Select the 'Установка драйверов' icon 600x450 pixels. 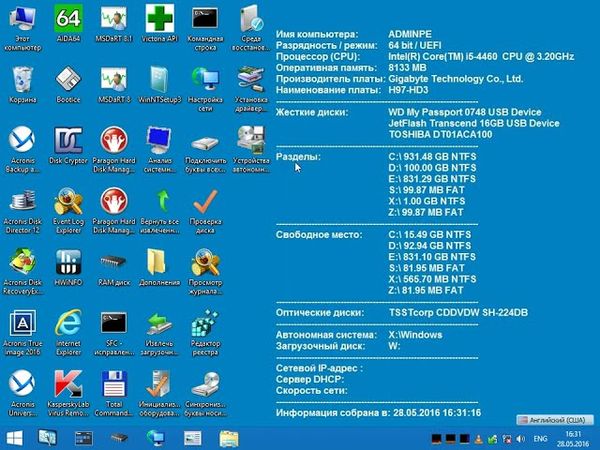click(251, 89)
